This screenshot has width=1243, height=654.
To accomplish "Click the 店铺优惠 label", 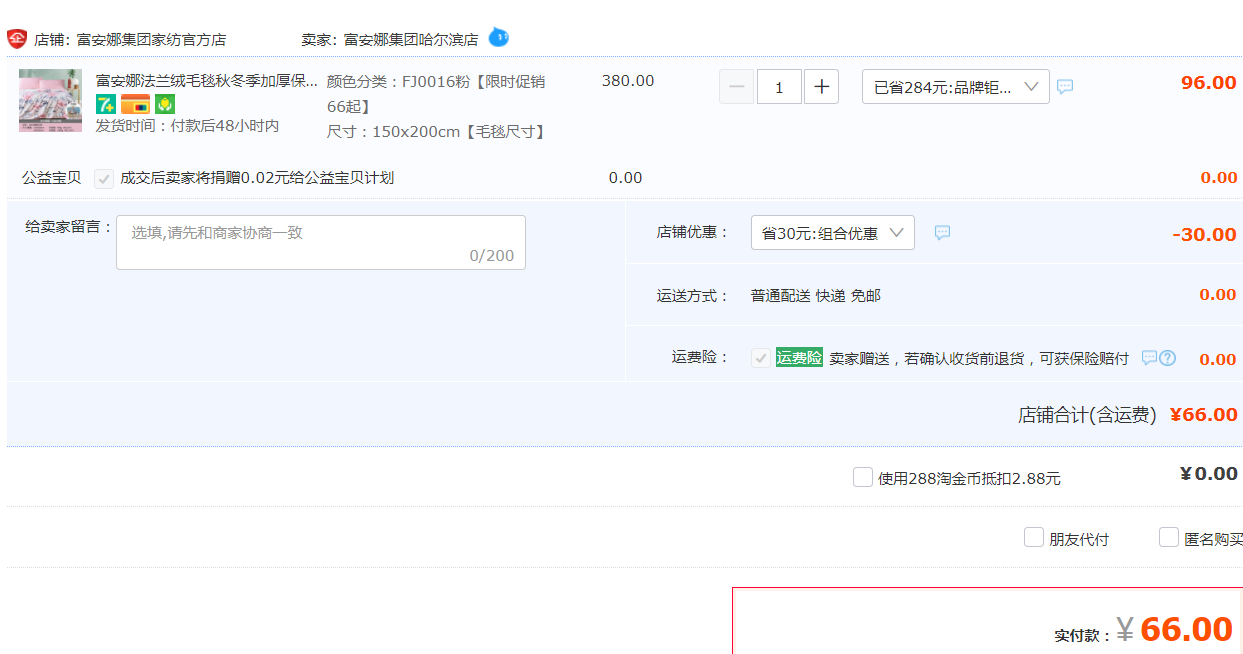I will coord(693,232).
